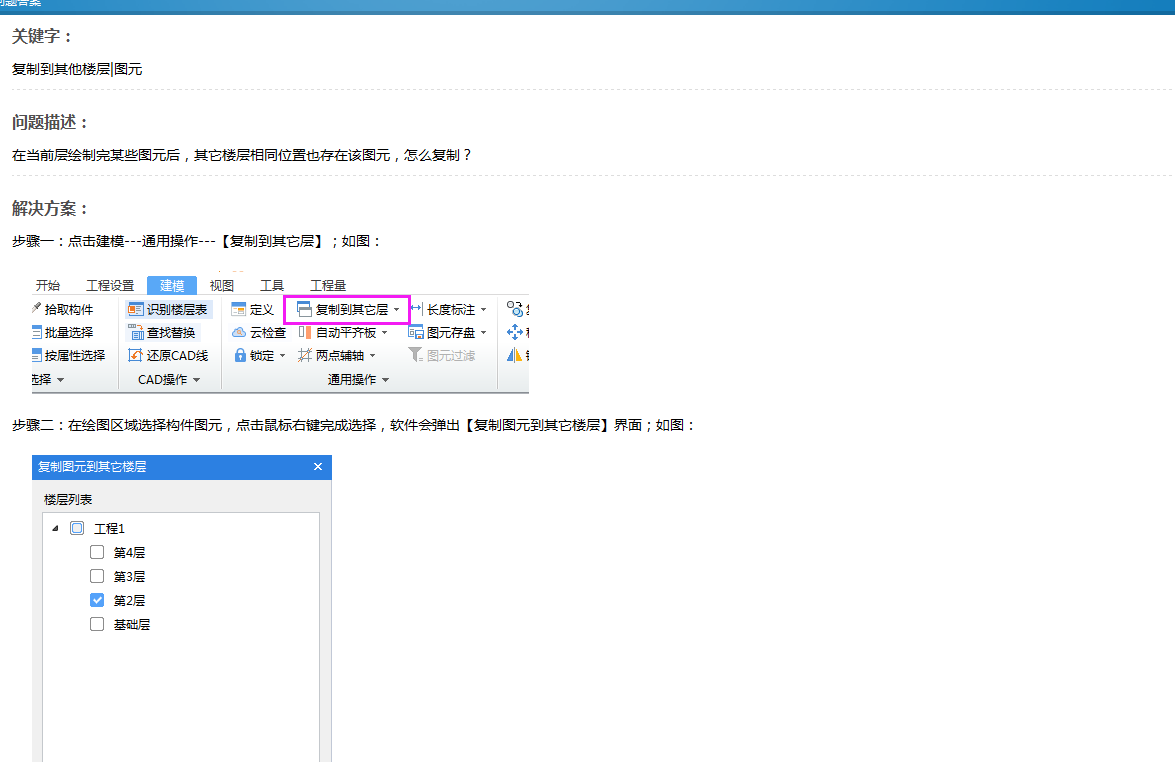Click the 长度标注 dimension icon
Viewport: 1175px width, 762px height.
pos(417,309)
